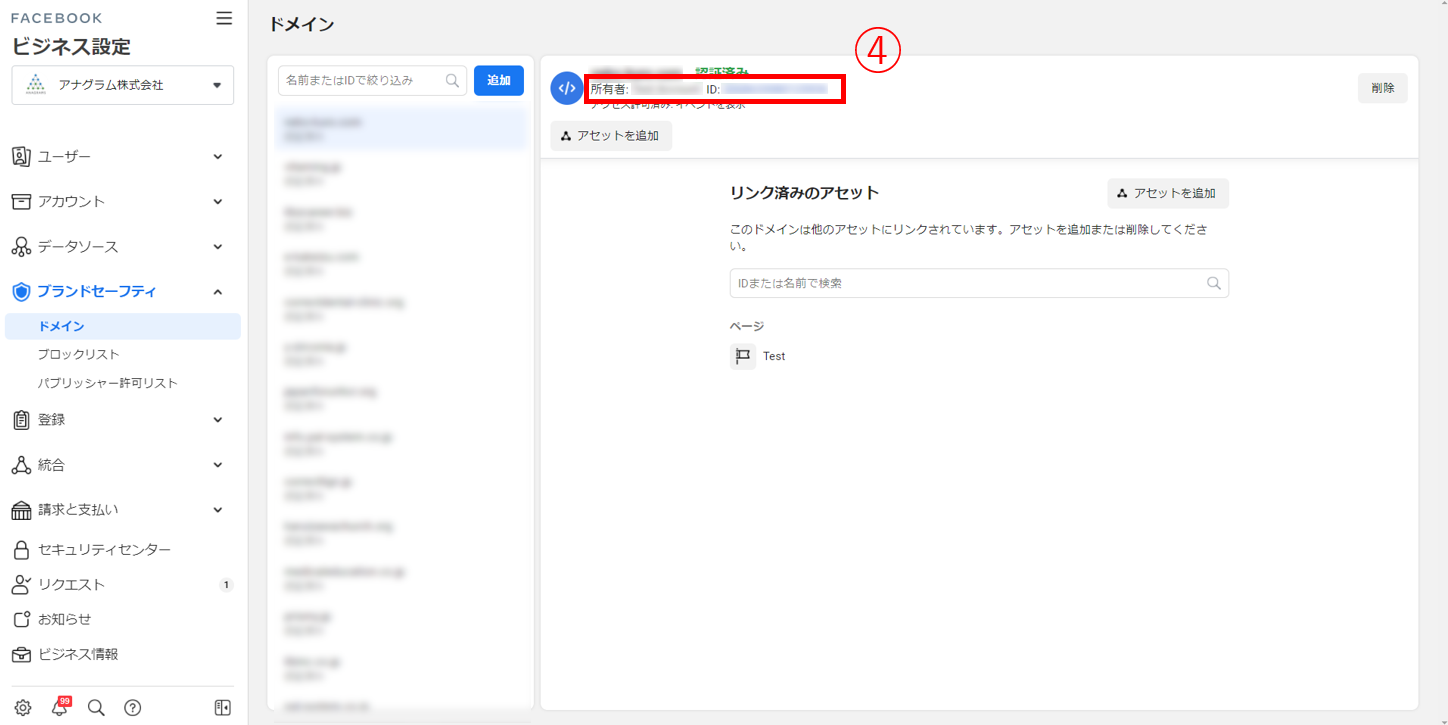Click the settings gear icon at bottom

point(23,707)
